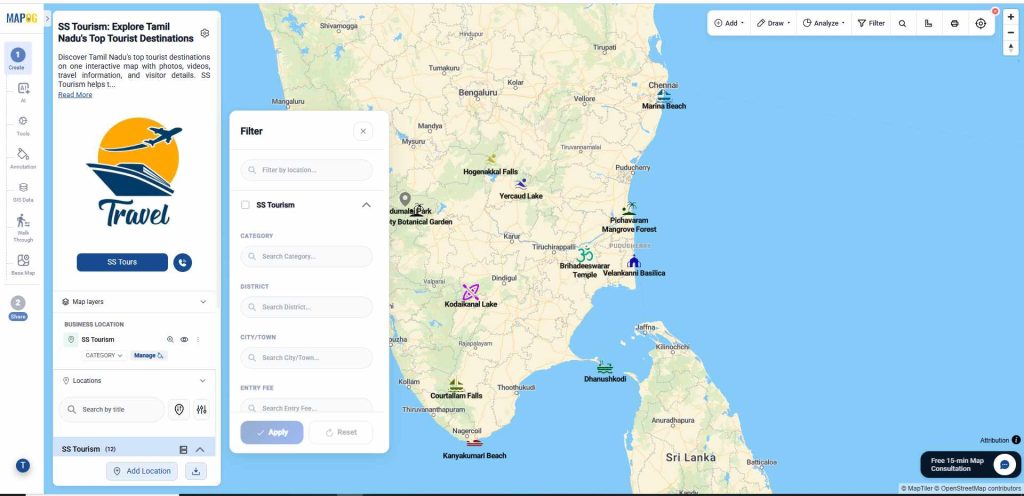Apply the filter

pos(272,433)
